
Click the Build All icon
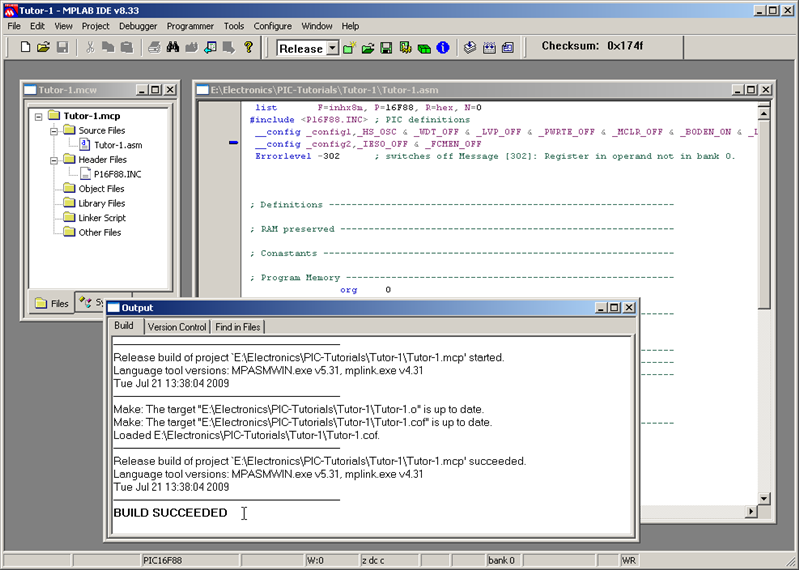pyautogui.click(x=489, y=48)
